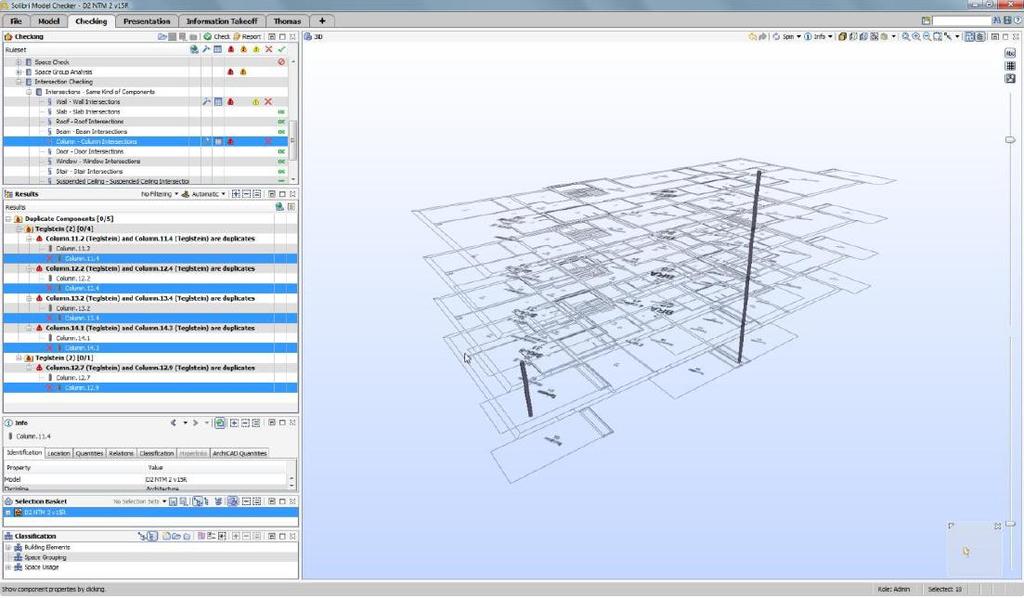1024x598 pixels.
Task: Toggle the perspective view button in 3D toolbar
Action: click(970, 37)
